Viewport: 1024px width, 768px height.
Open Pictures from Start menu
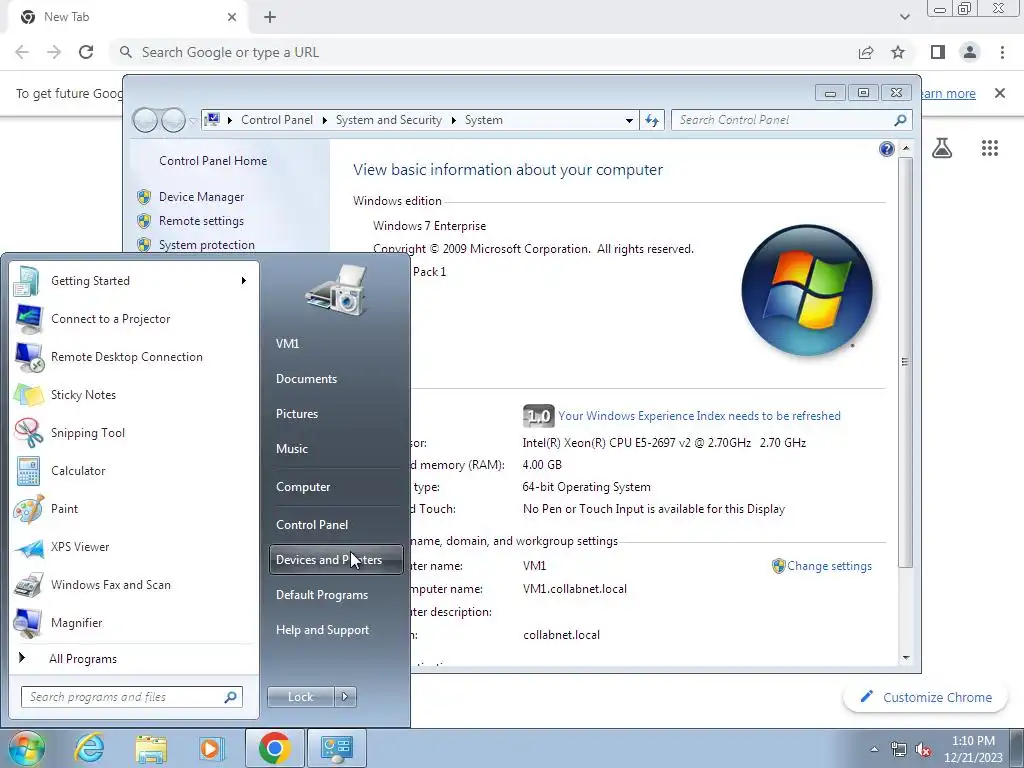pos(336,414)
